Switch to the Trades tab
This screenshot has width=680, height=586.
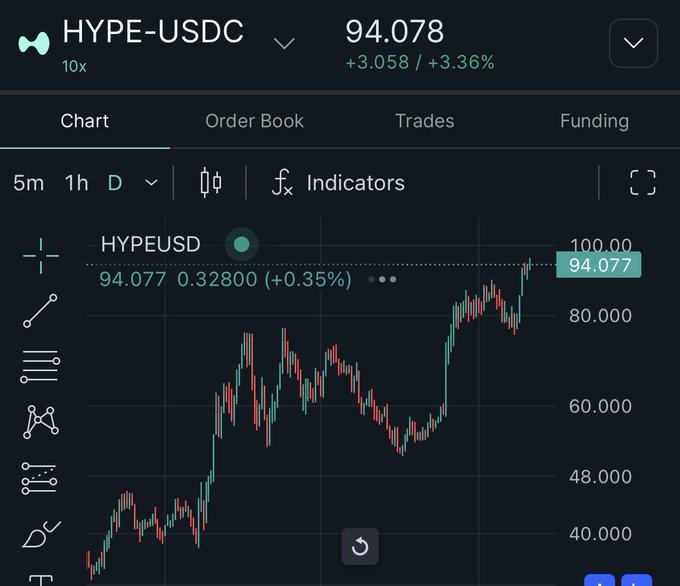coord(425,121)
